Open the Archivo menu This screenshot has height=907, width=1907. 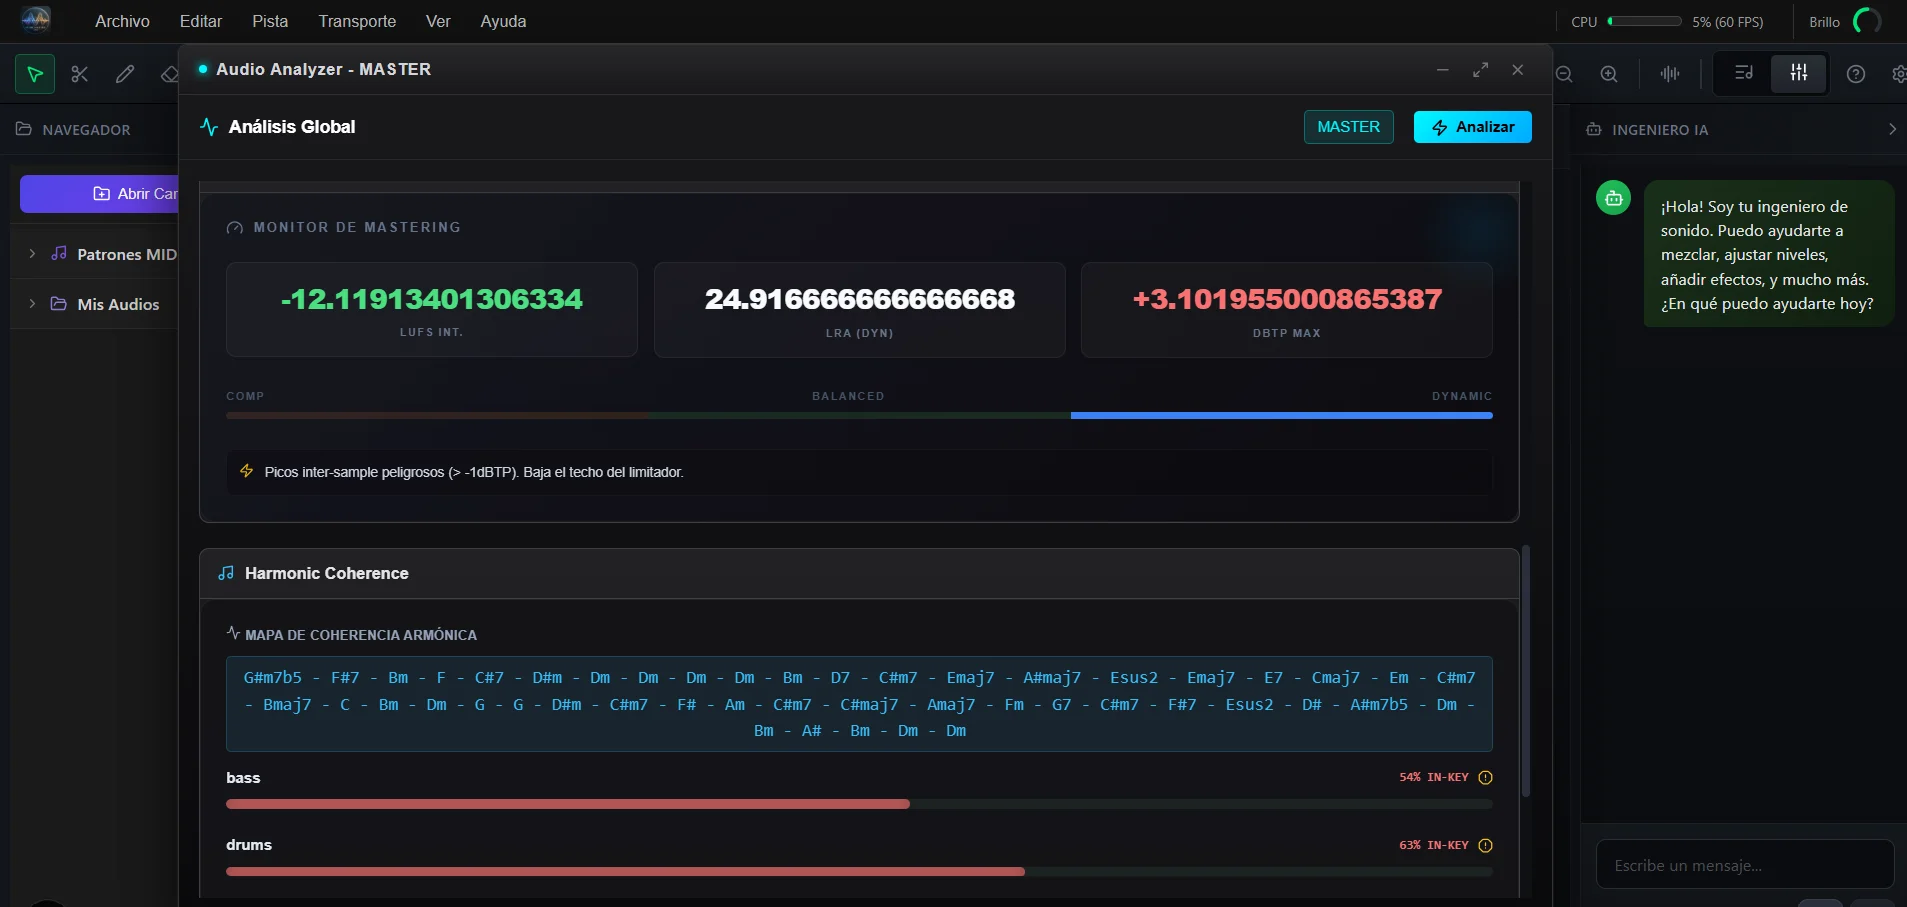[122, 21]
